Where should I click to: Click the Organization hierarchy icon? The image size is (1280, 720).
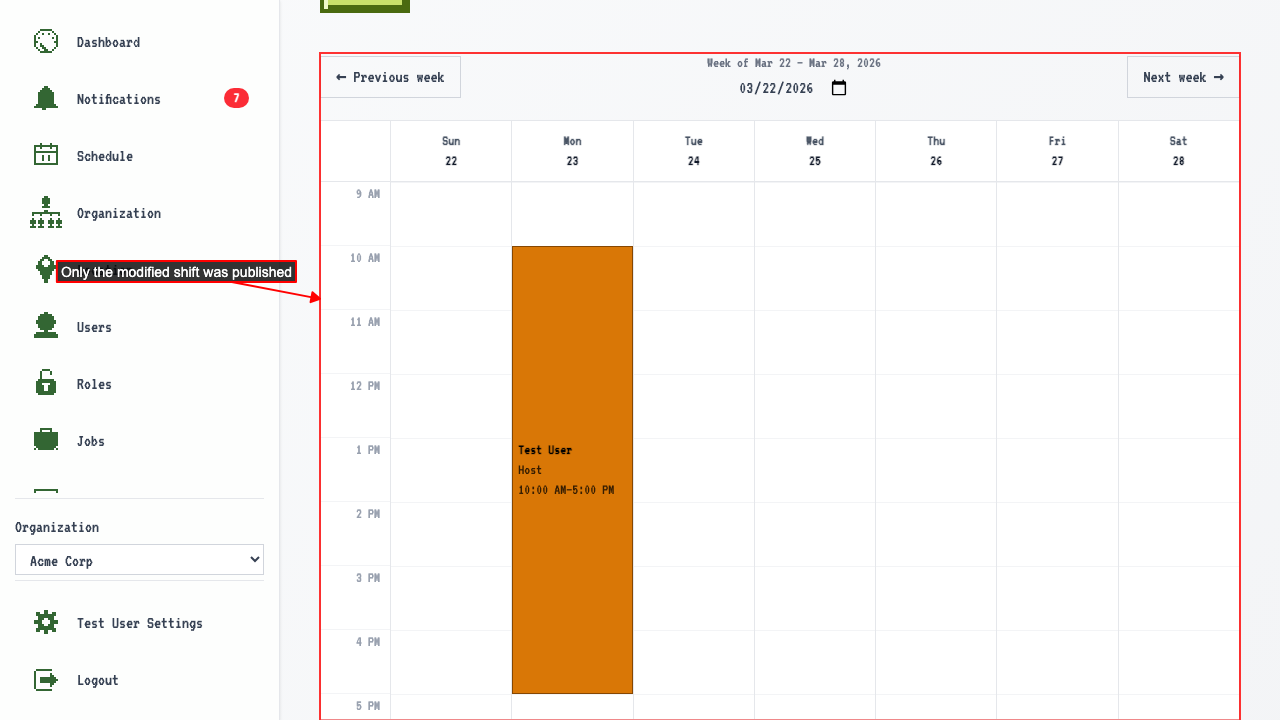click(46, 212)
